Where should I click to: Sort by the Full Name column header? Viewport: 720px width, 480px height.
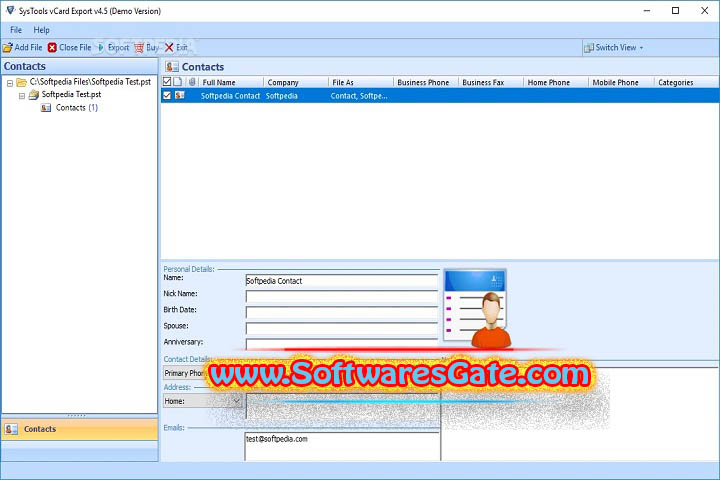click(x=231, y=82)
